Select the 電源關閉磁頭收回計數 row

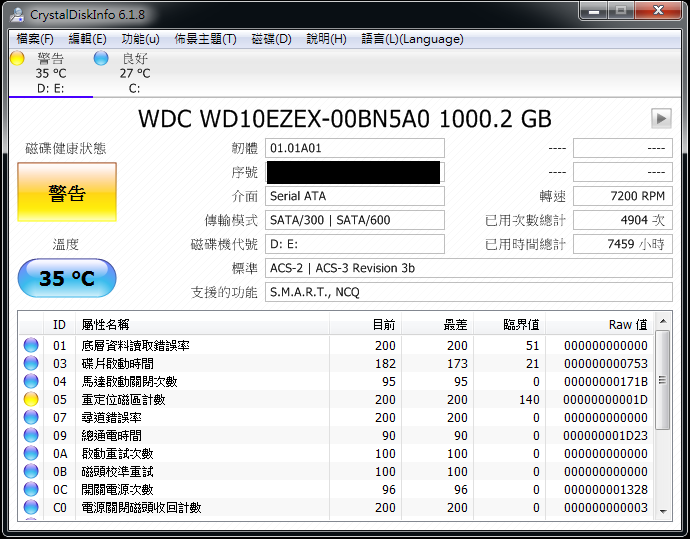pos(337,507)
